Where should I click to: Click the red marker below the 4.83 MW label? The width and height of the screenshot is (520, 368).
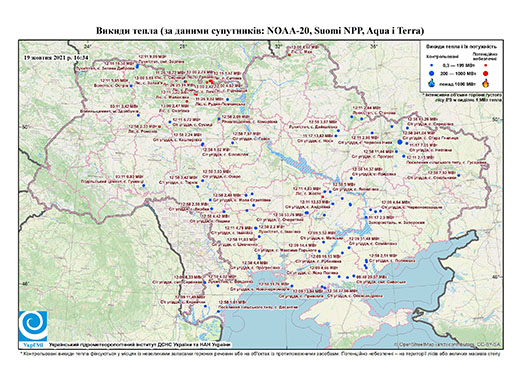pyautogui.click(x=322, y=197)
